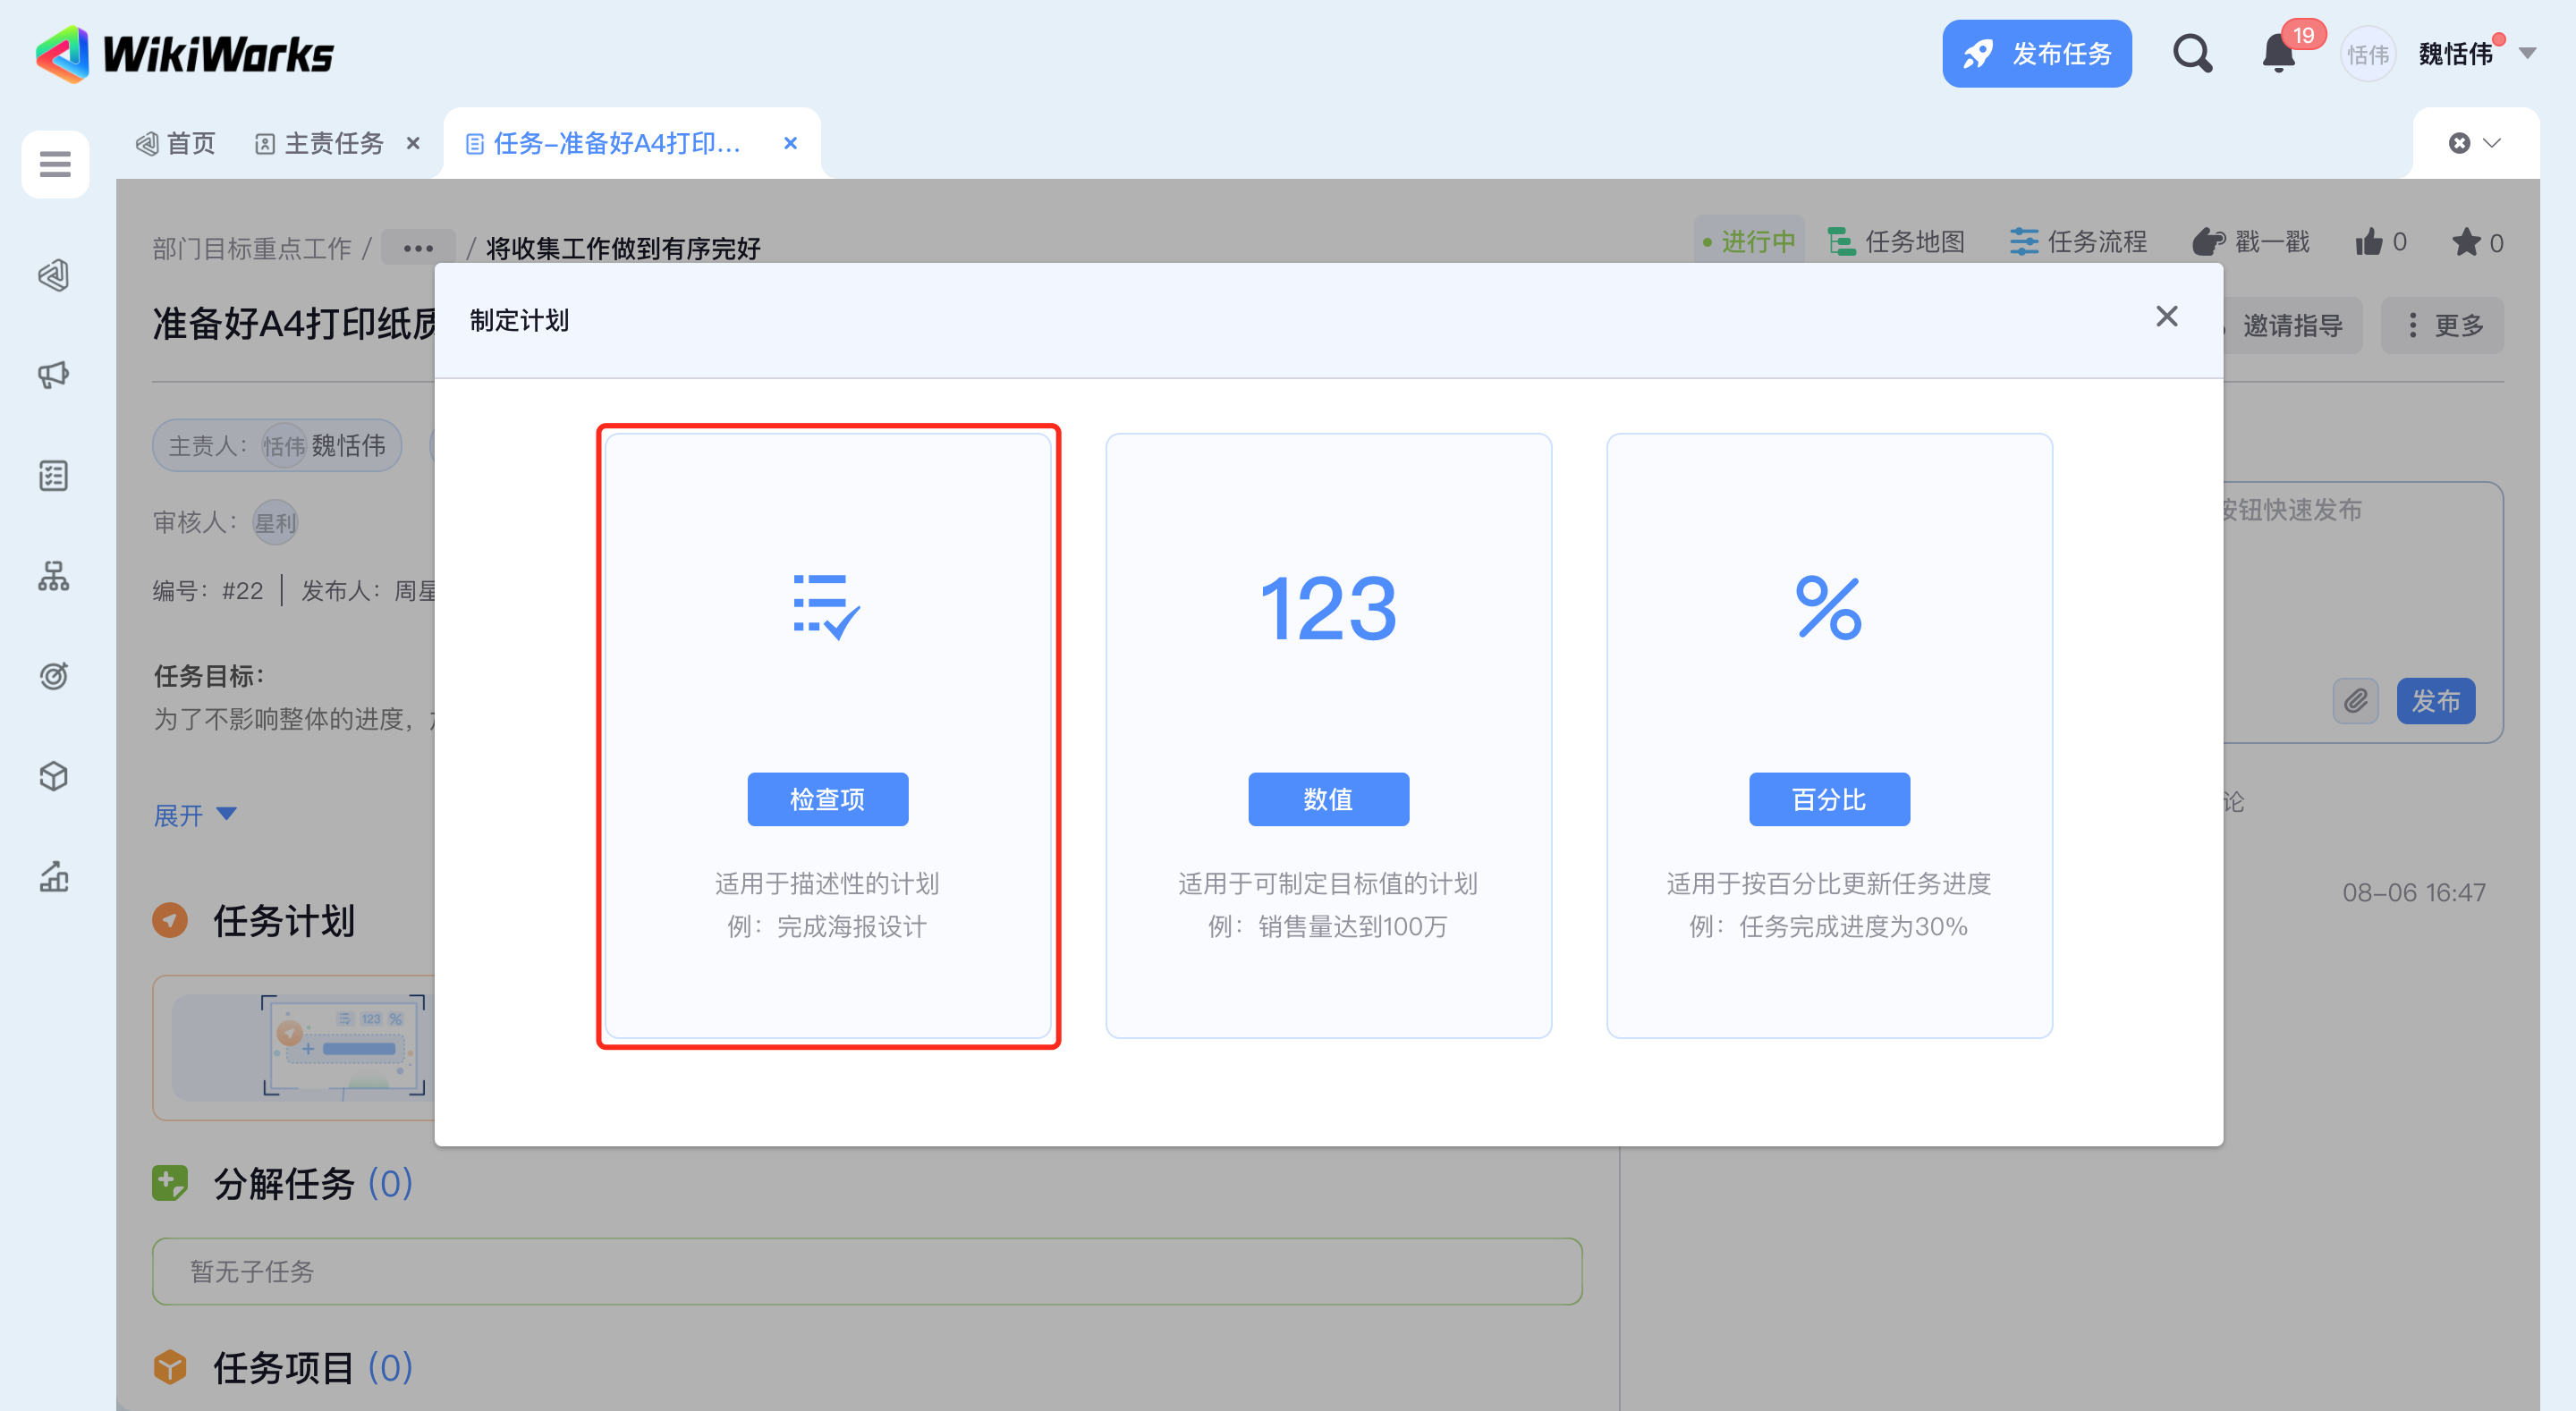Click the 发布任务 button
This screenshot has width=2576, height=1411.
tap(2036, 54)
